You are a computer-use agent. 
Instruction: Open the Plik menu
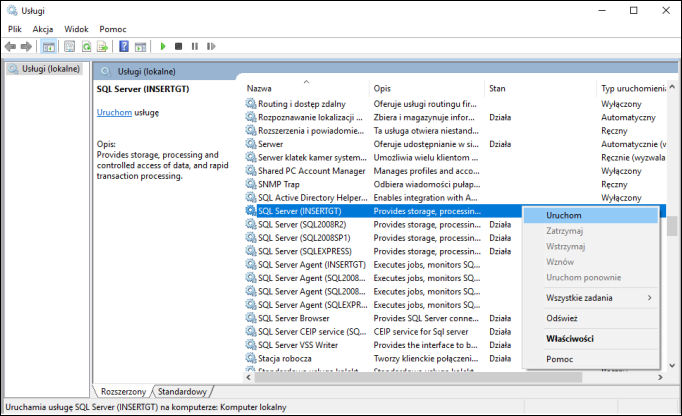tap(14, 29)
